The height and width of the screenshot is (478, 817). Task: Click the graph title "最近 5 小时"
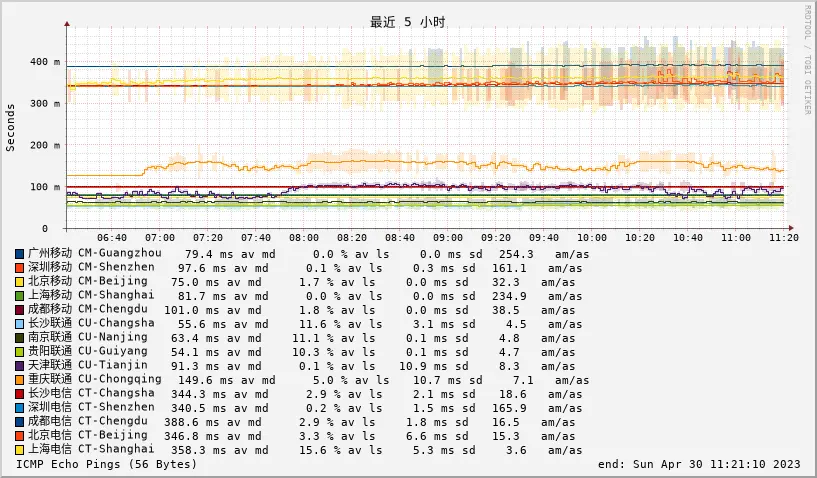point(407,22)
